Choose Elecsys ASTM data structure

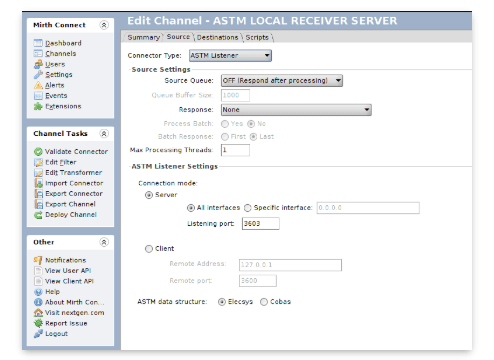(222, 302)
